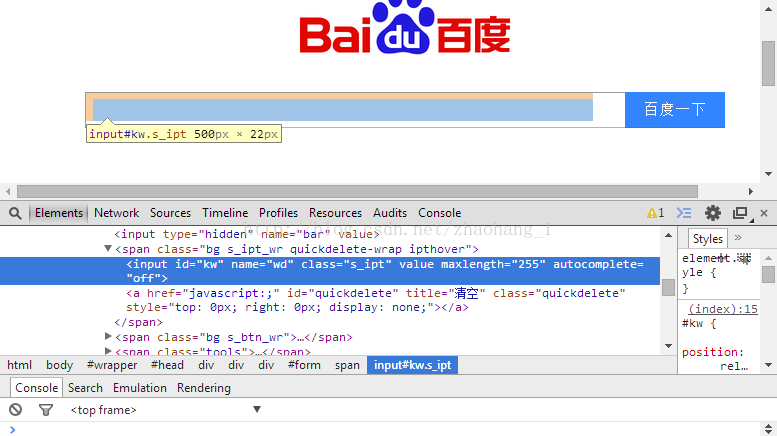Close the DevTools panel

(764, 213)
